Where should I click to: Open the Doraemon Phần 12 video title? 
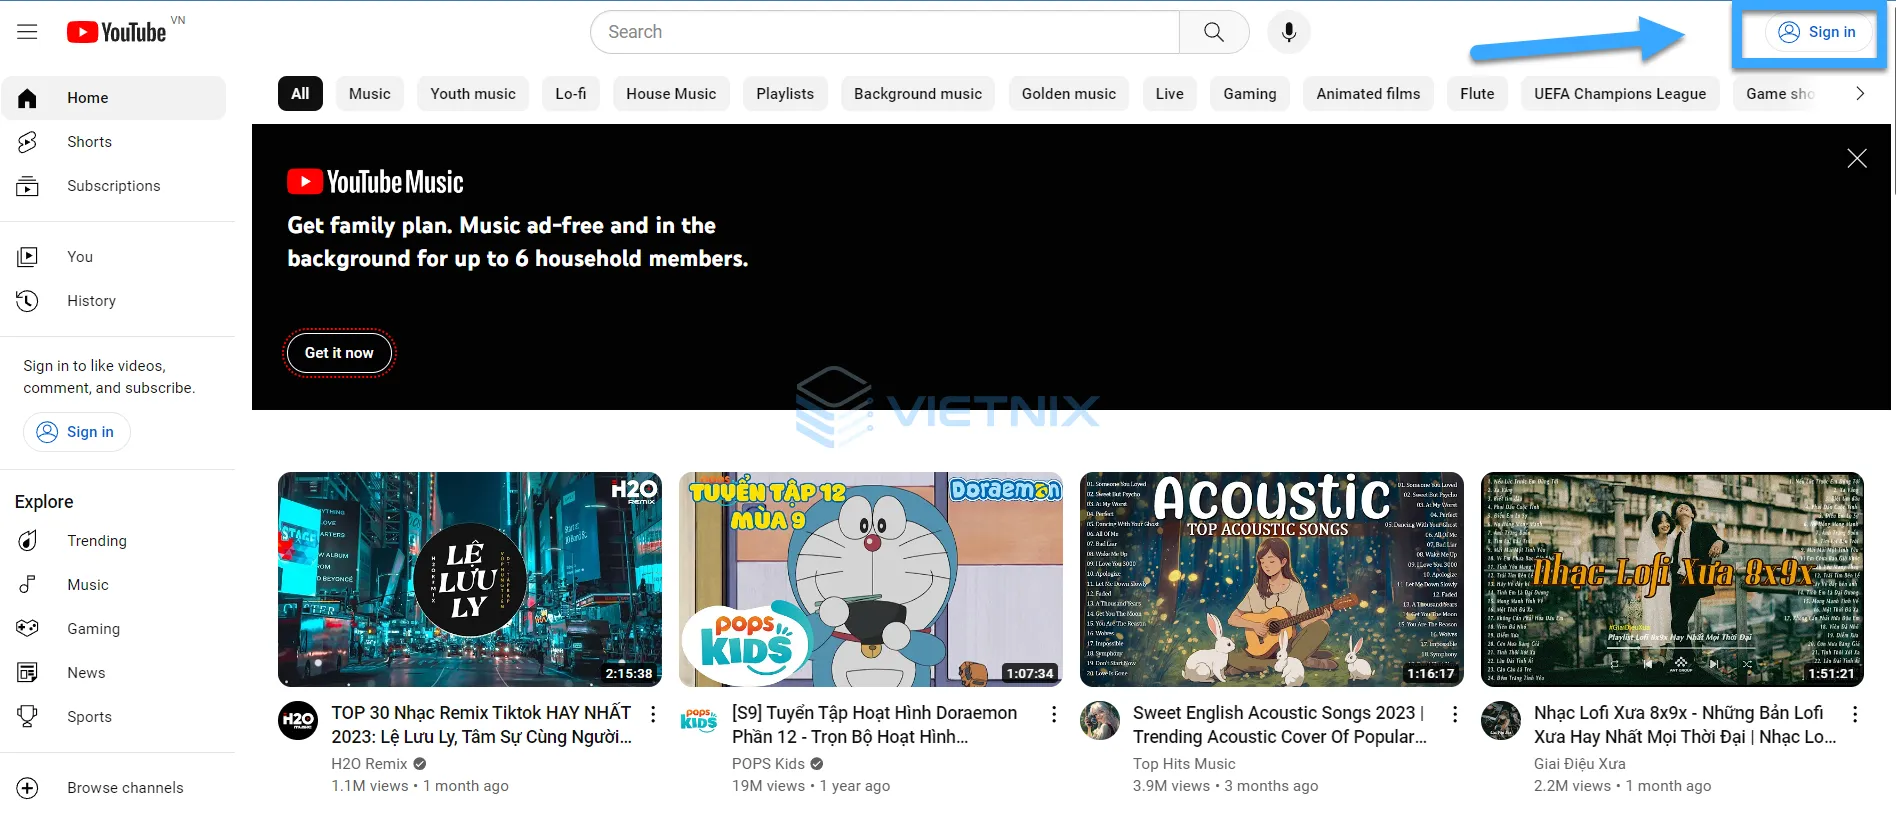(x=875, y=725)
